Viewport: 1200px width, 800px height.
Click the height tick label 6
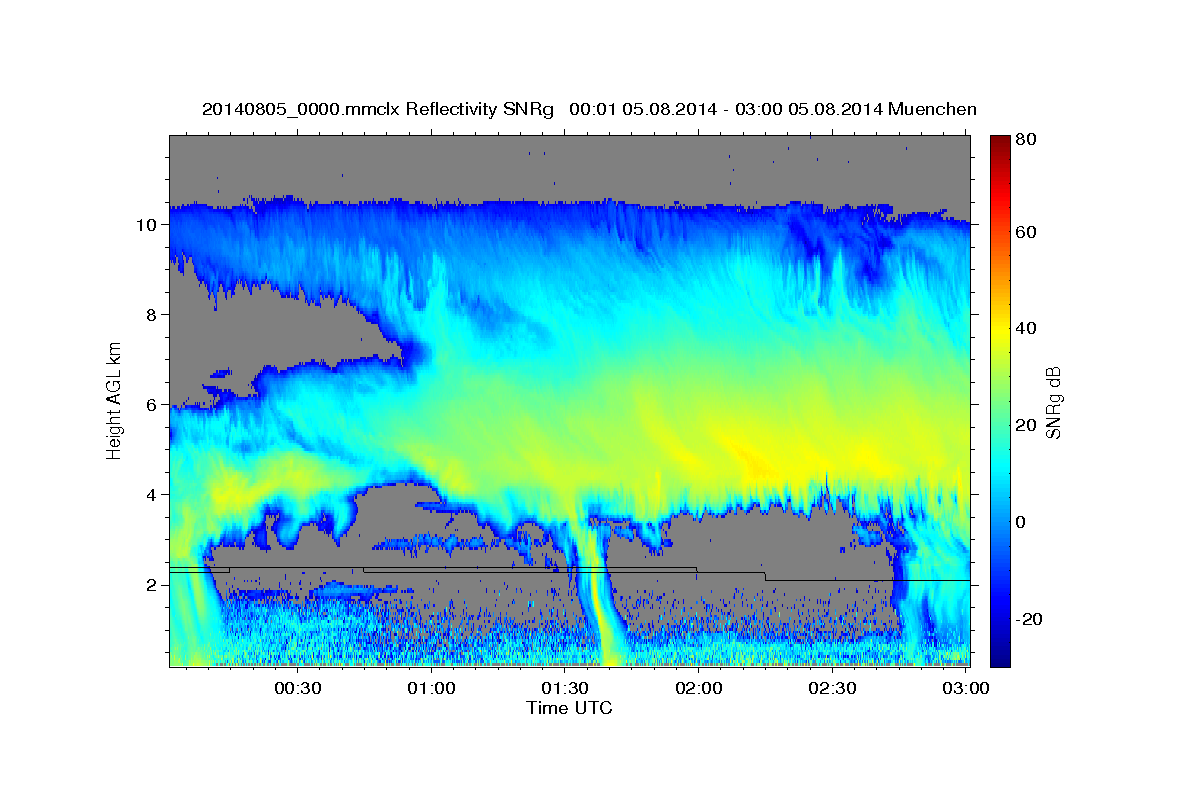[x=151, y=405]
